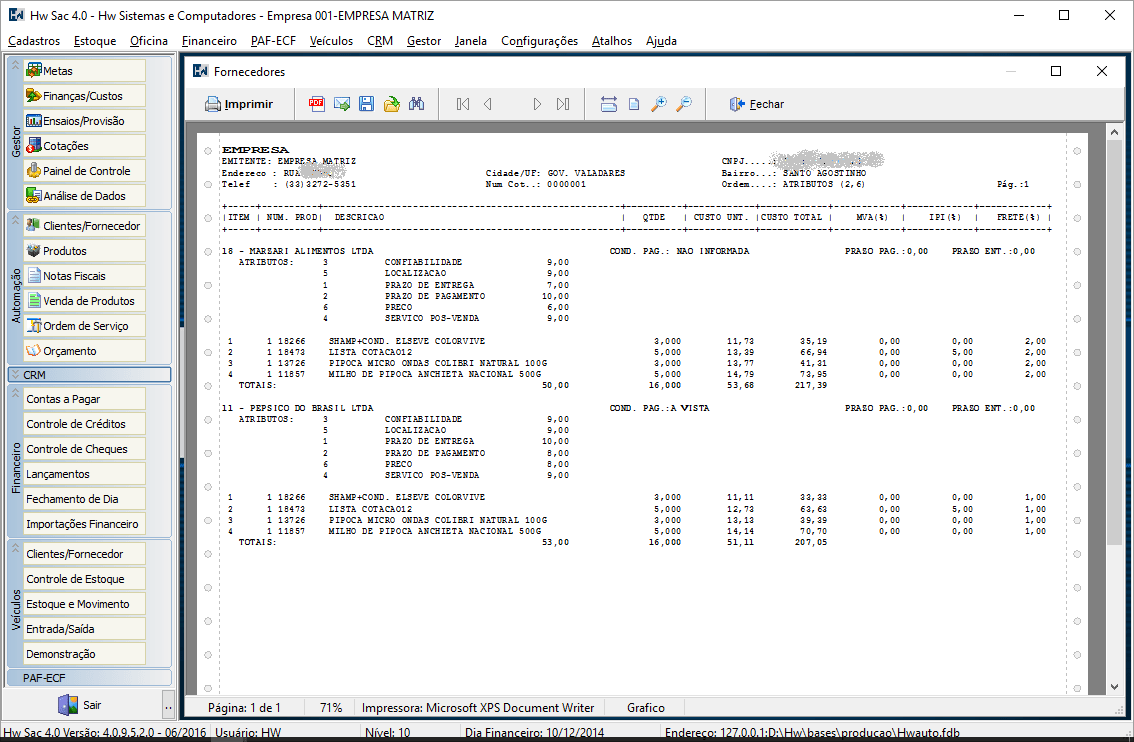This screenshot has height=742, width=1134.
Task: Maximize the Fornecedores report window
Action: (1056, 71)
